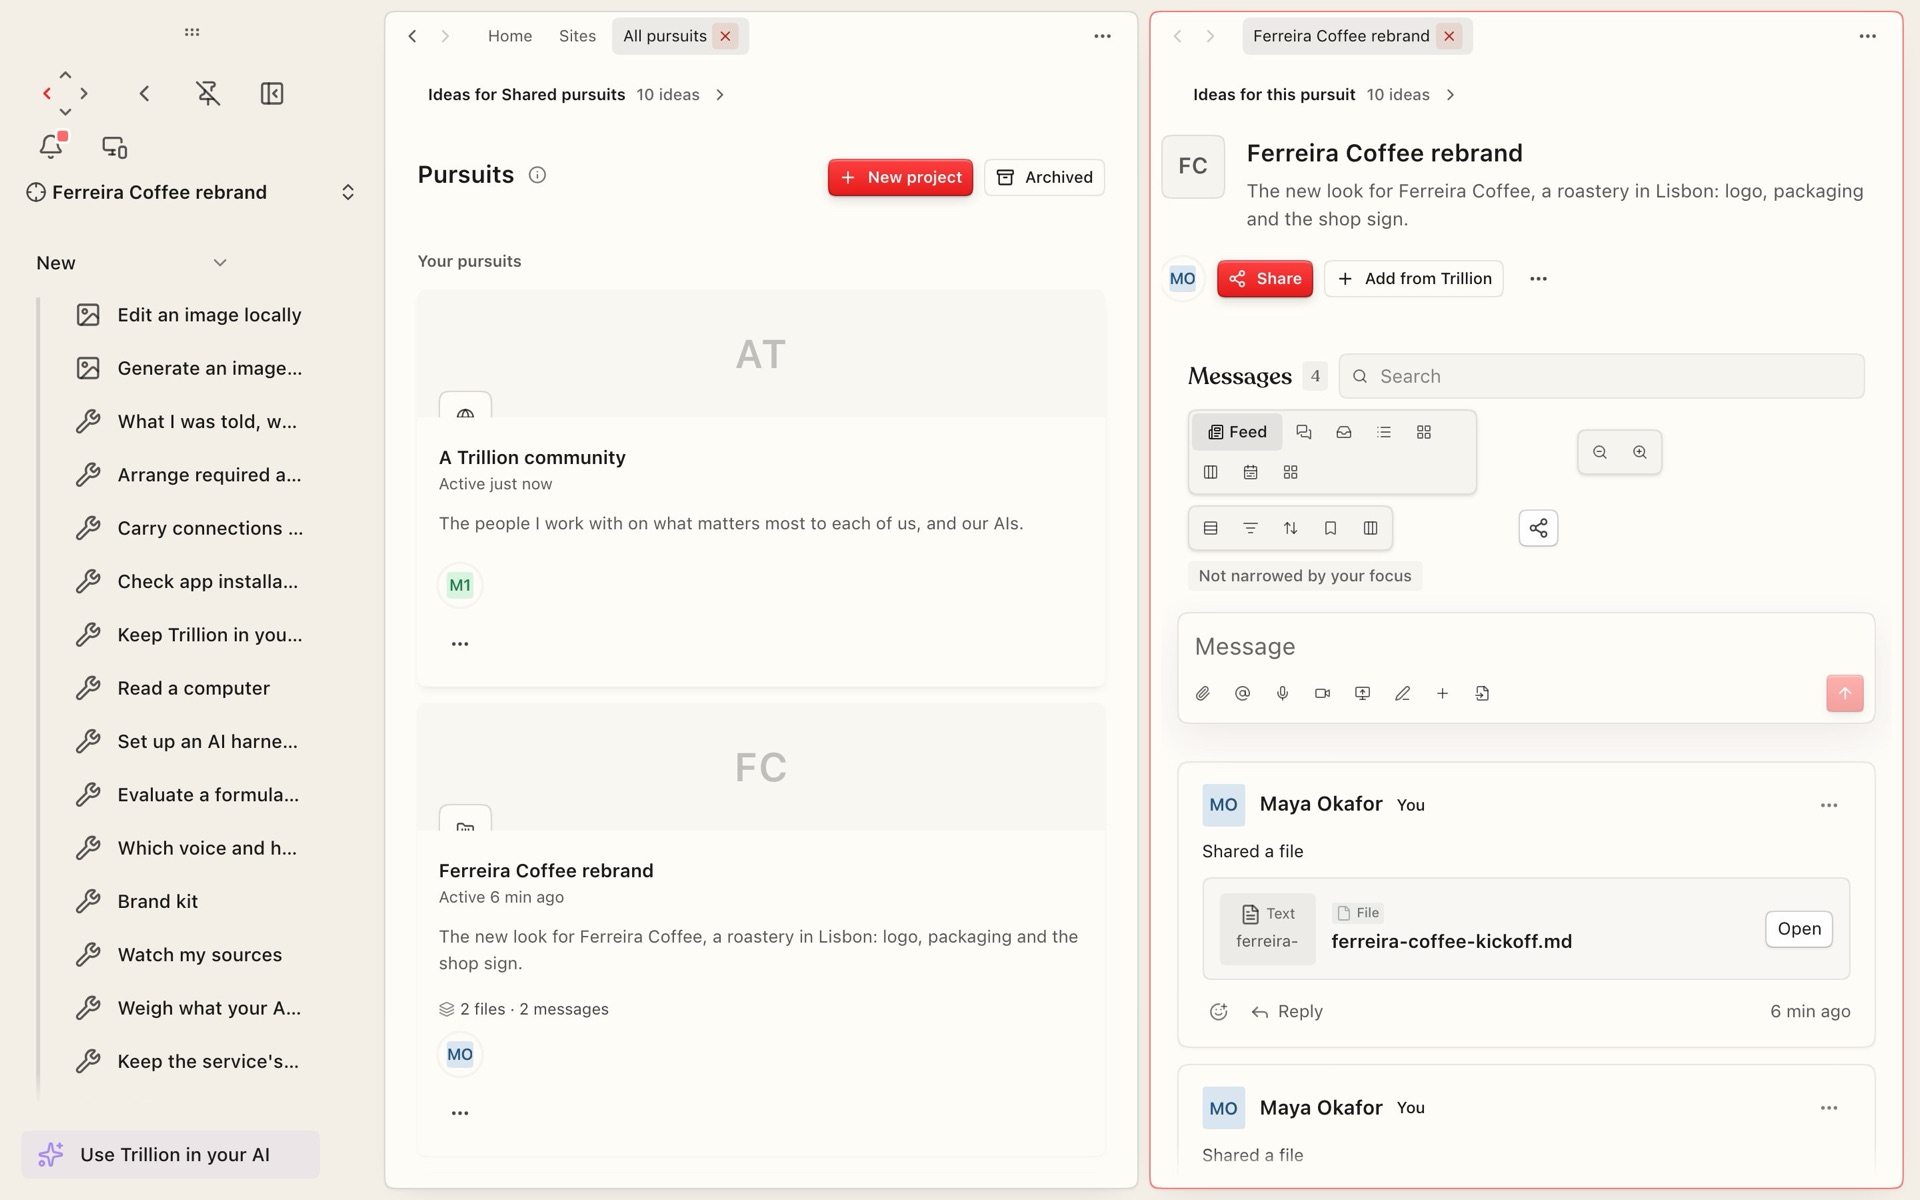Click the Messages search field

(x=1601, y=376)
